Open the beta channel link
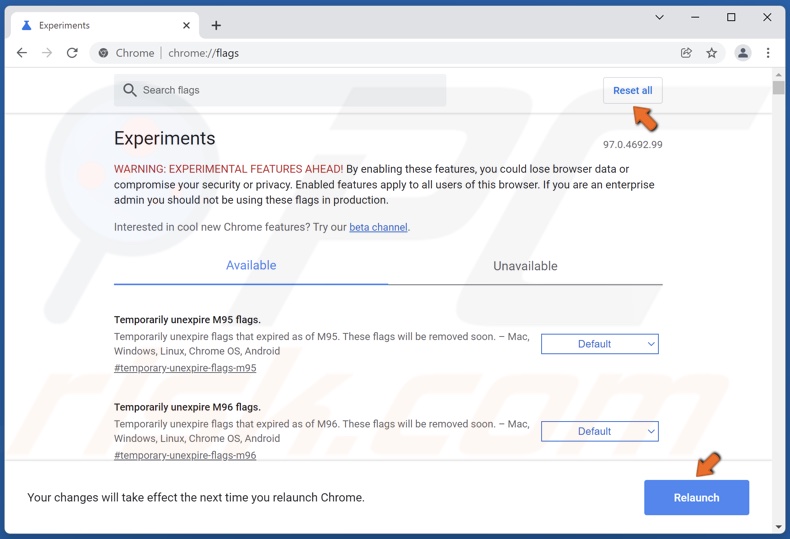The image size is (790, 539). pos(378,227)
